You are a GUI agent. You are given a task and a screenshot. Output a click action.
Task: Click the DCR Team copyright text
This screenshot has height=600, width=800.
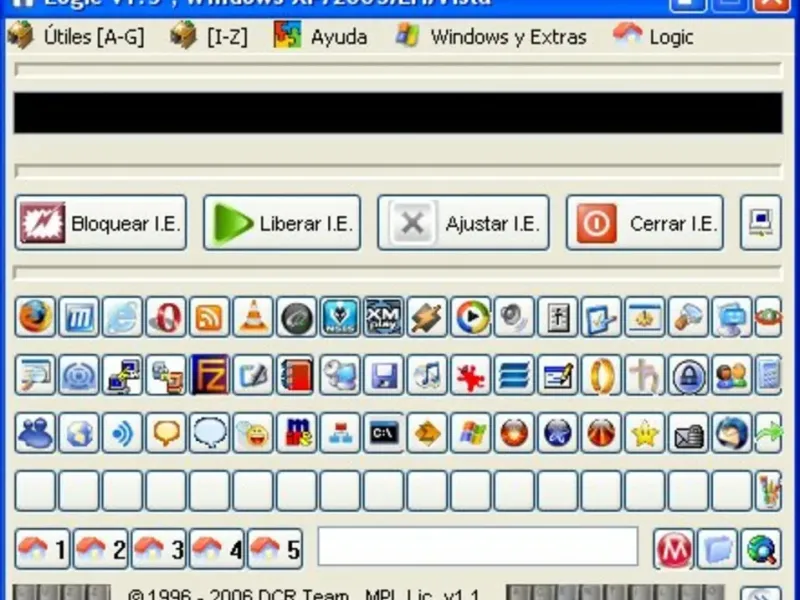click(304, 594)
